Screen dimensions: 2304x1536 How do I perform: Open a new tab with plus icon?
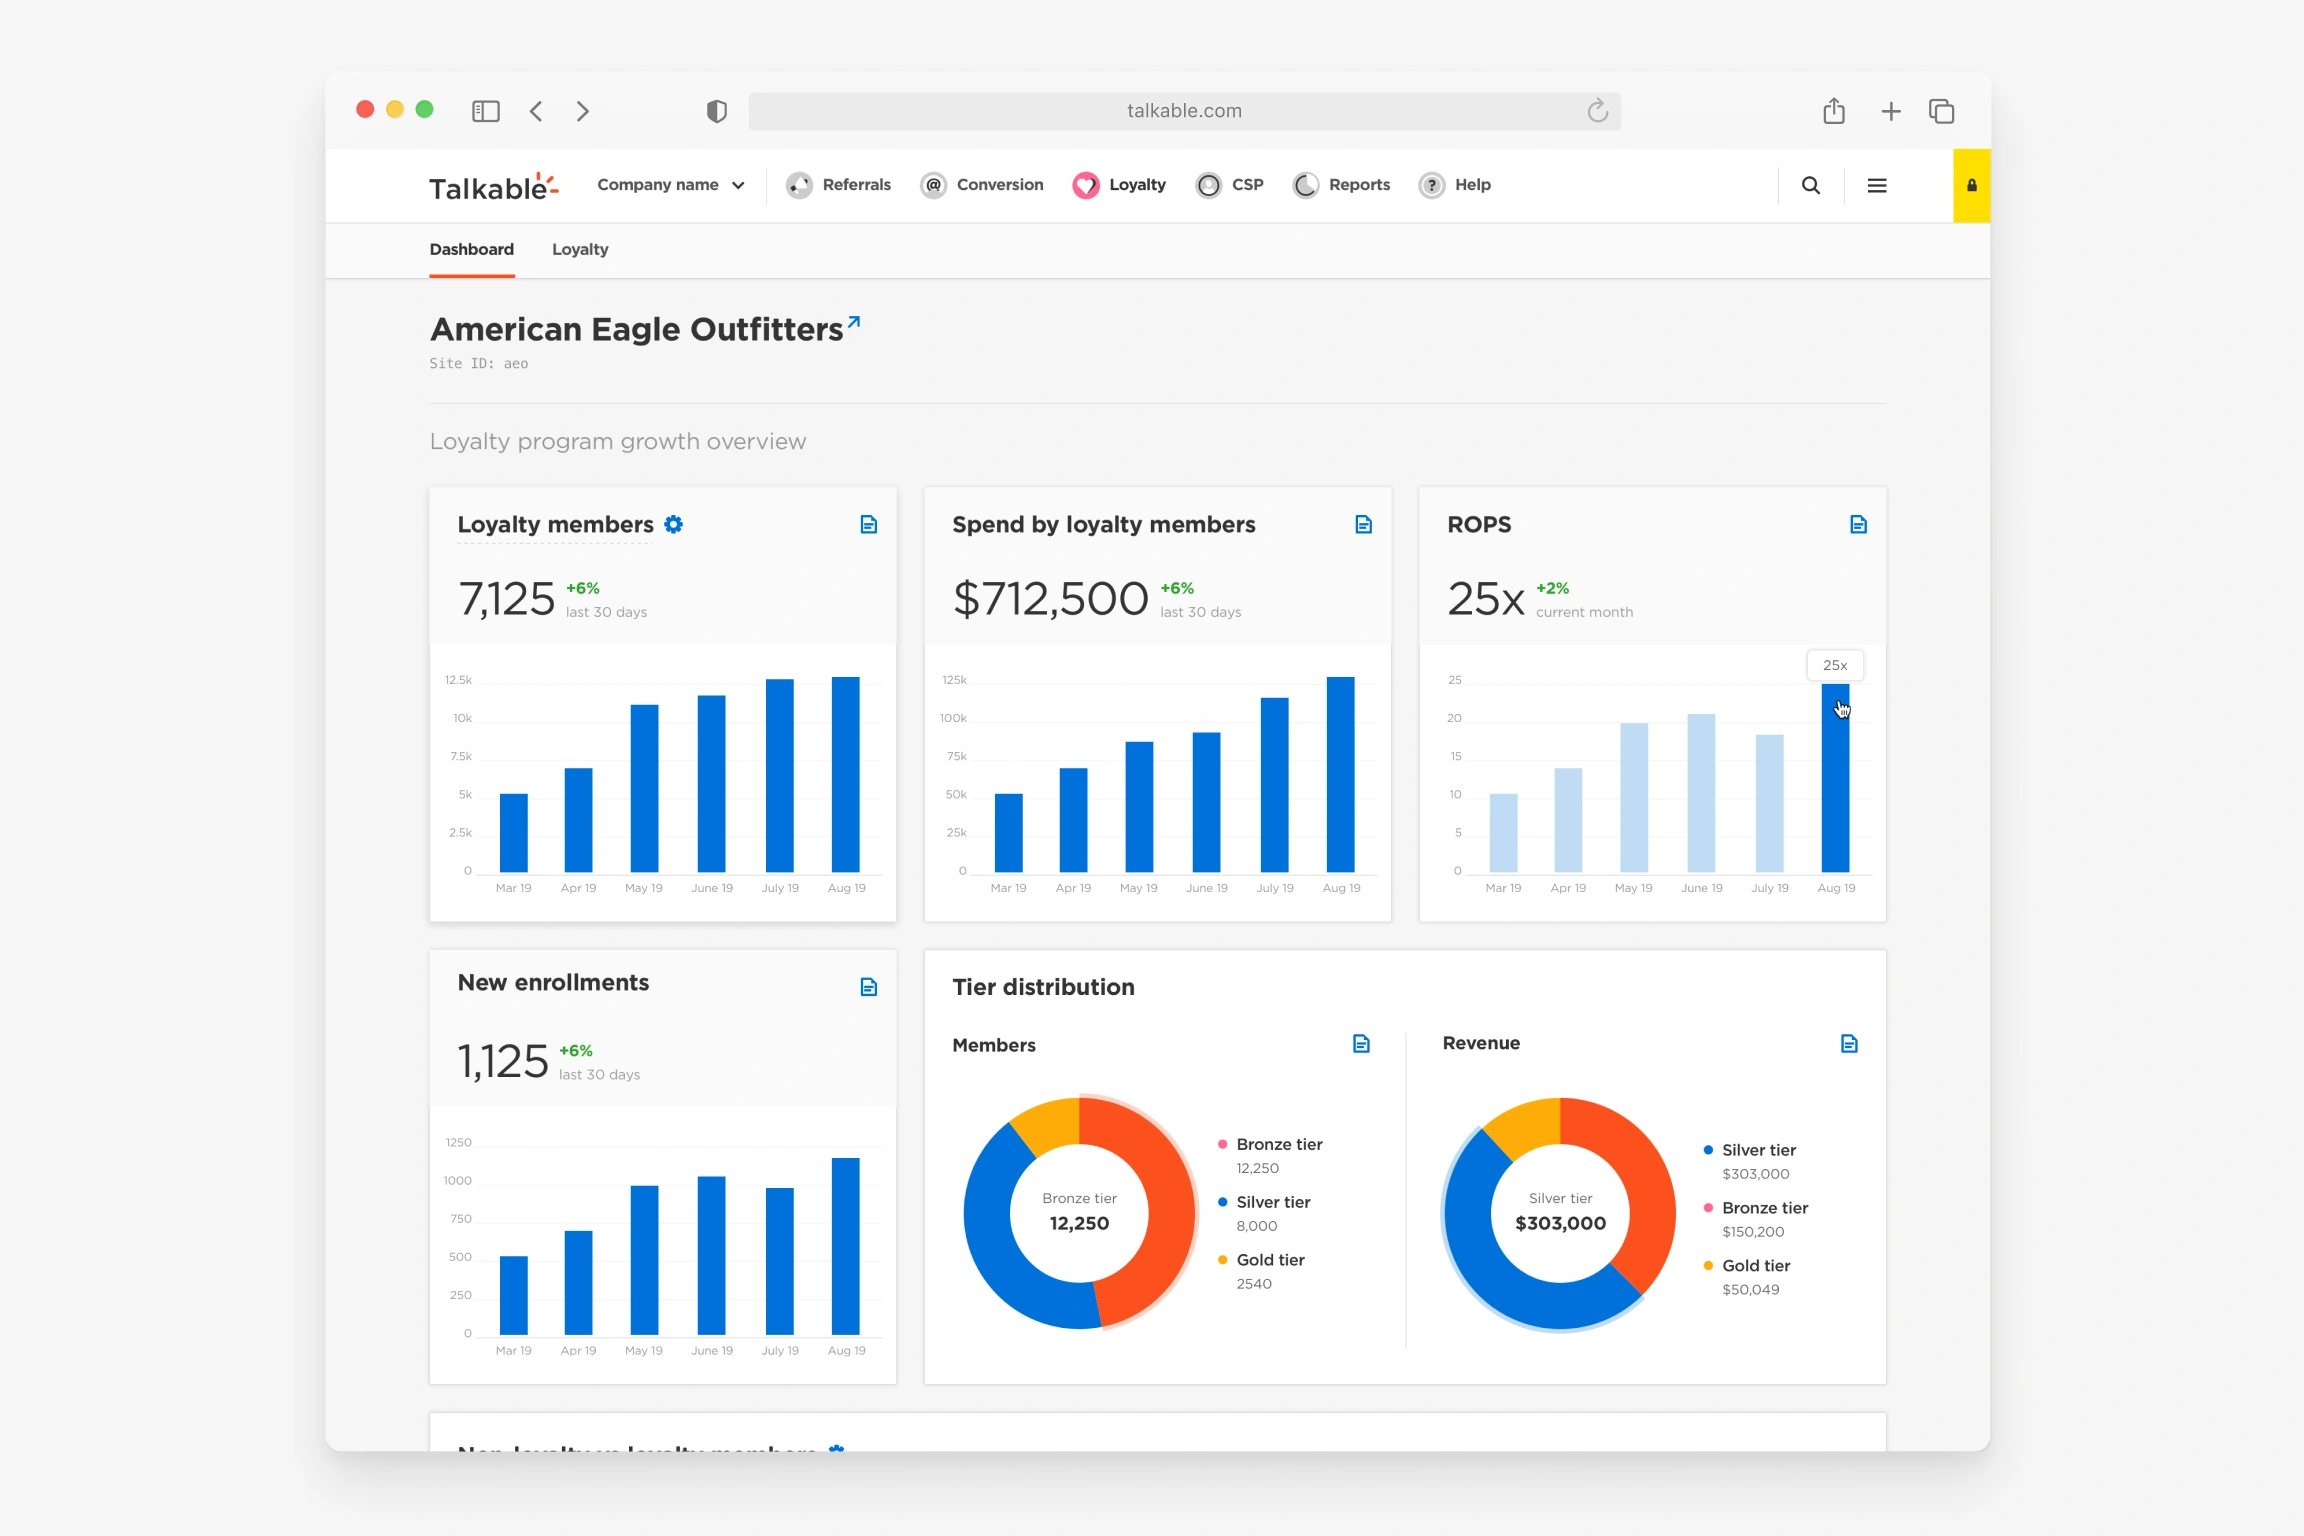(x=1890, y=111)
